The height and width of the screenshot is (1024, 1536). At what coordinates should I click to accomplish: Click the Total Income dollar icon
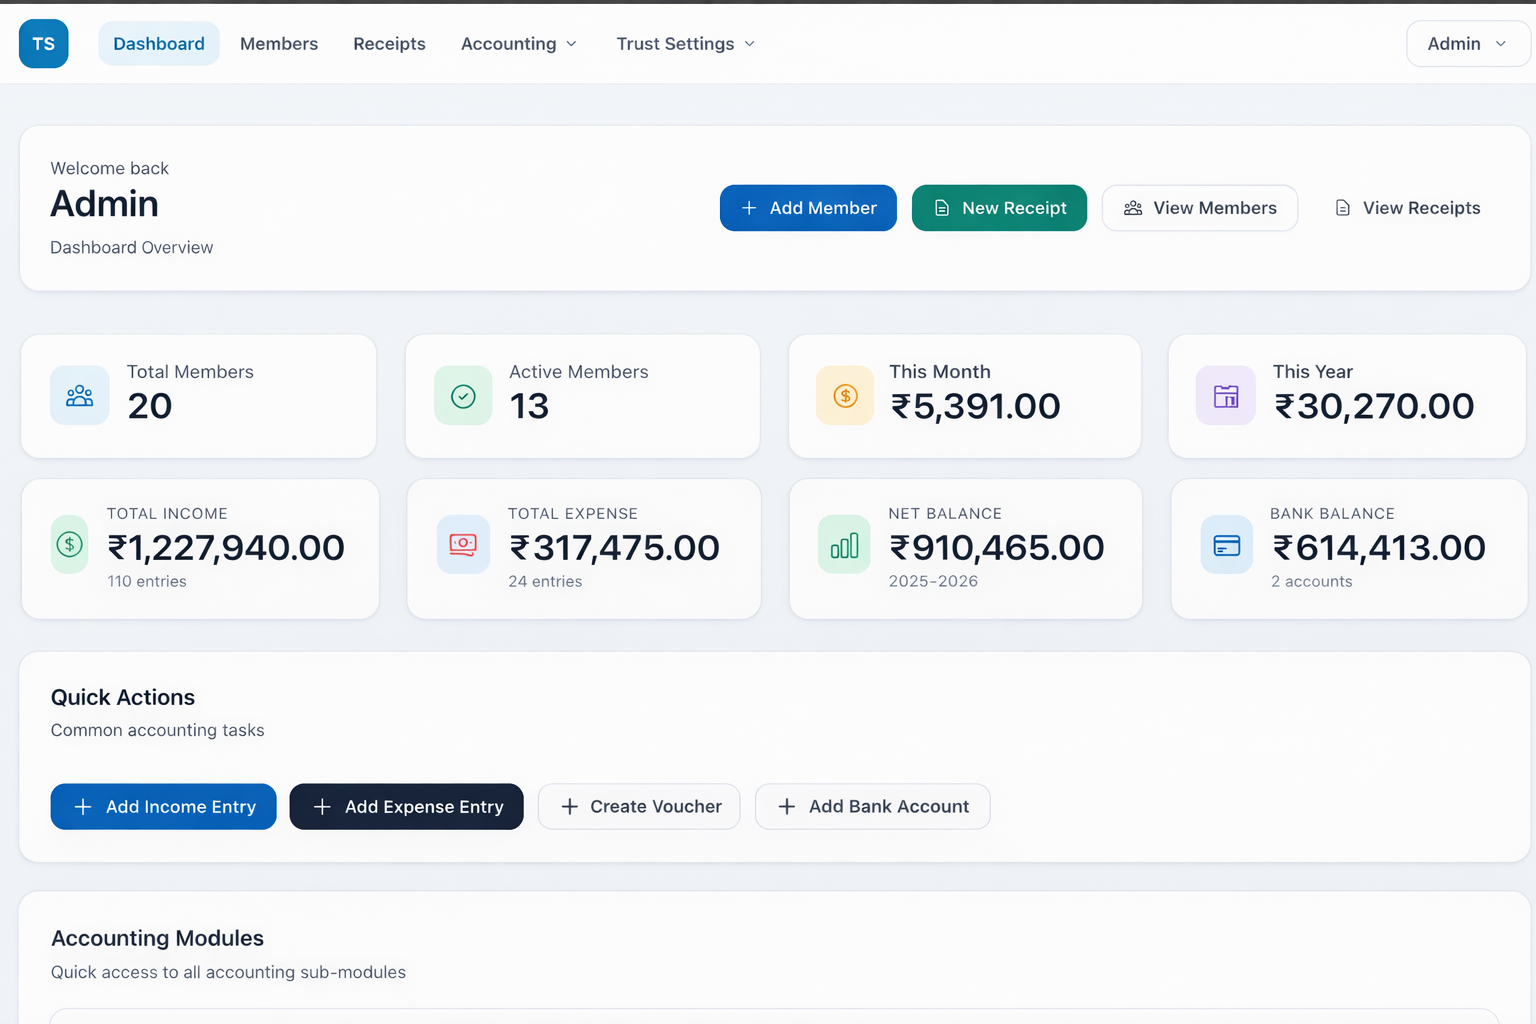click(x=69, y=545)
